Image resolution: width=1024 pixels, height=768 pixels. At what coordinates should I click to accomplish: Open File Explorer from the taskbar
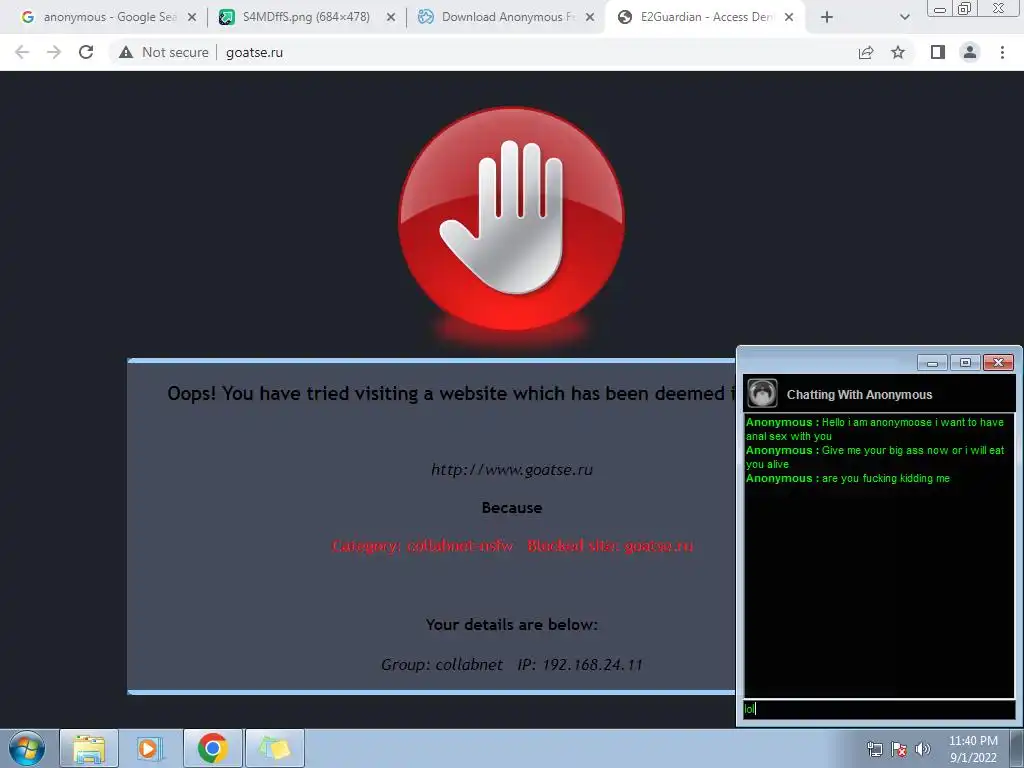[89, 748]
